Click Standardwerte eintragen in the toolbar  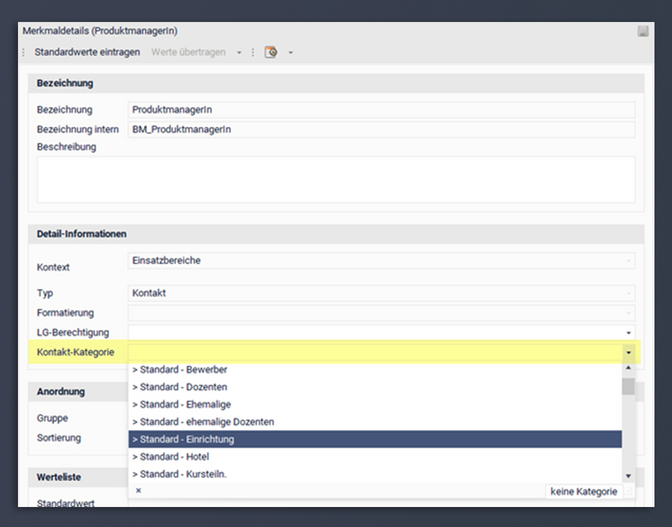(x=87, y=52)
